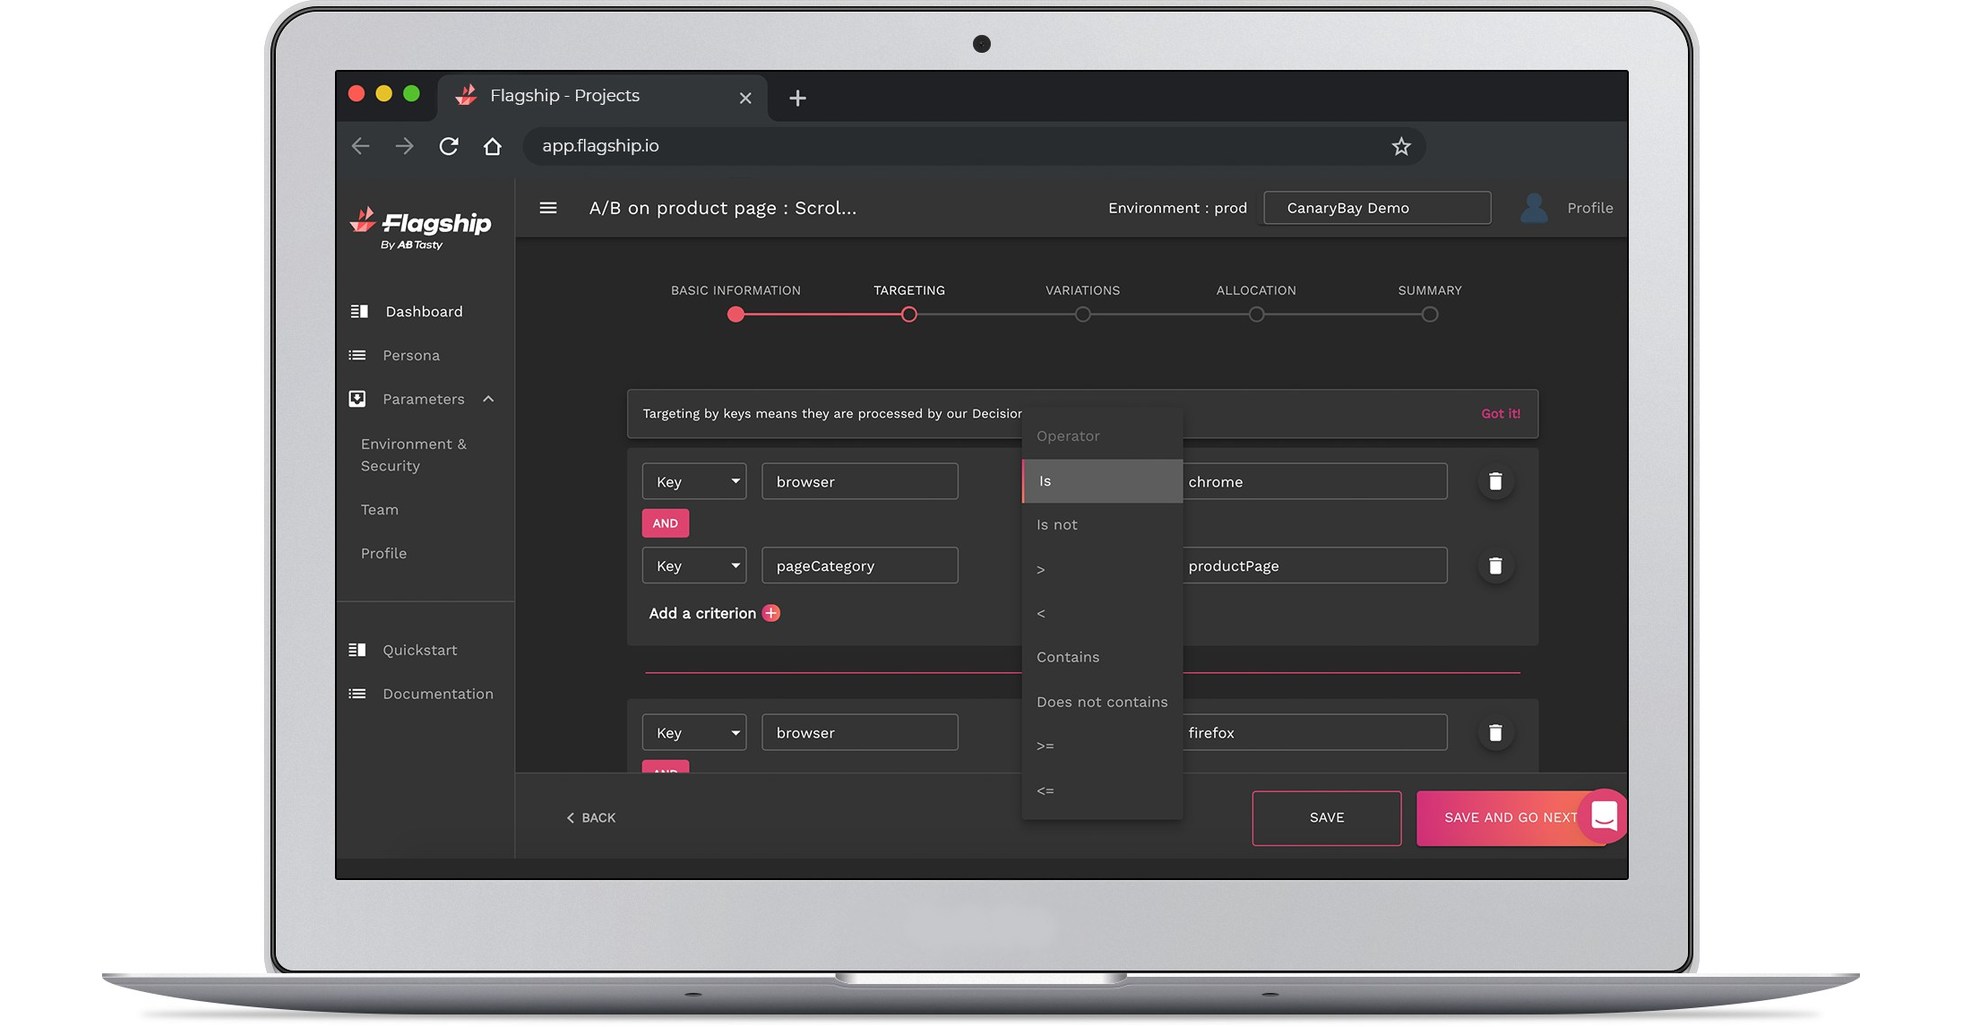Edit the 'firefox' value input field
The height and width of the screenshot is (1027, 1962).
pyautogui.click(x=1315, y=732)
